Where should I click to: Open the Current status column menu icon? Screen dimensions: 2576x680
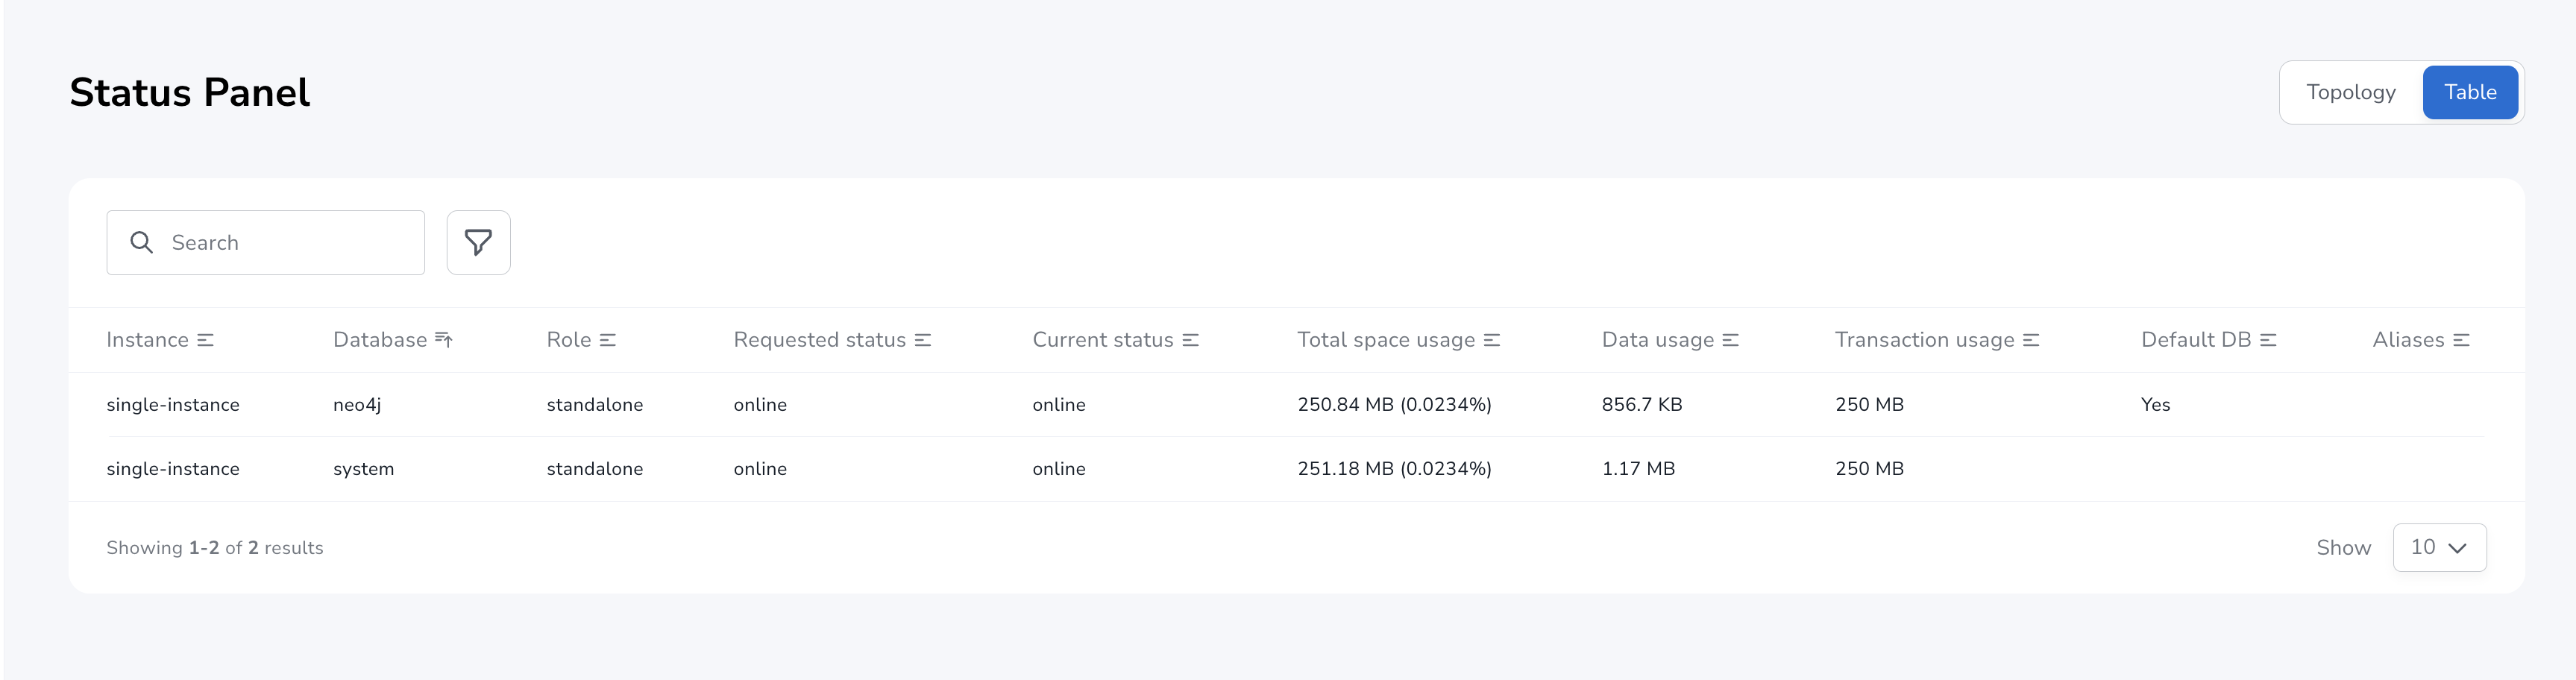1190,340
